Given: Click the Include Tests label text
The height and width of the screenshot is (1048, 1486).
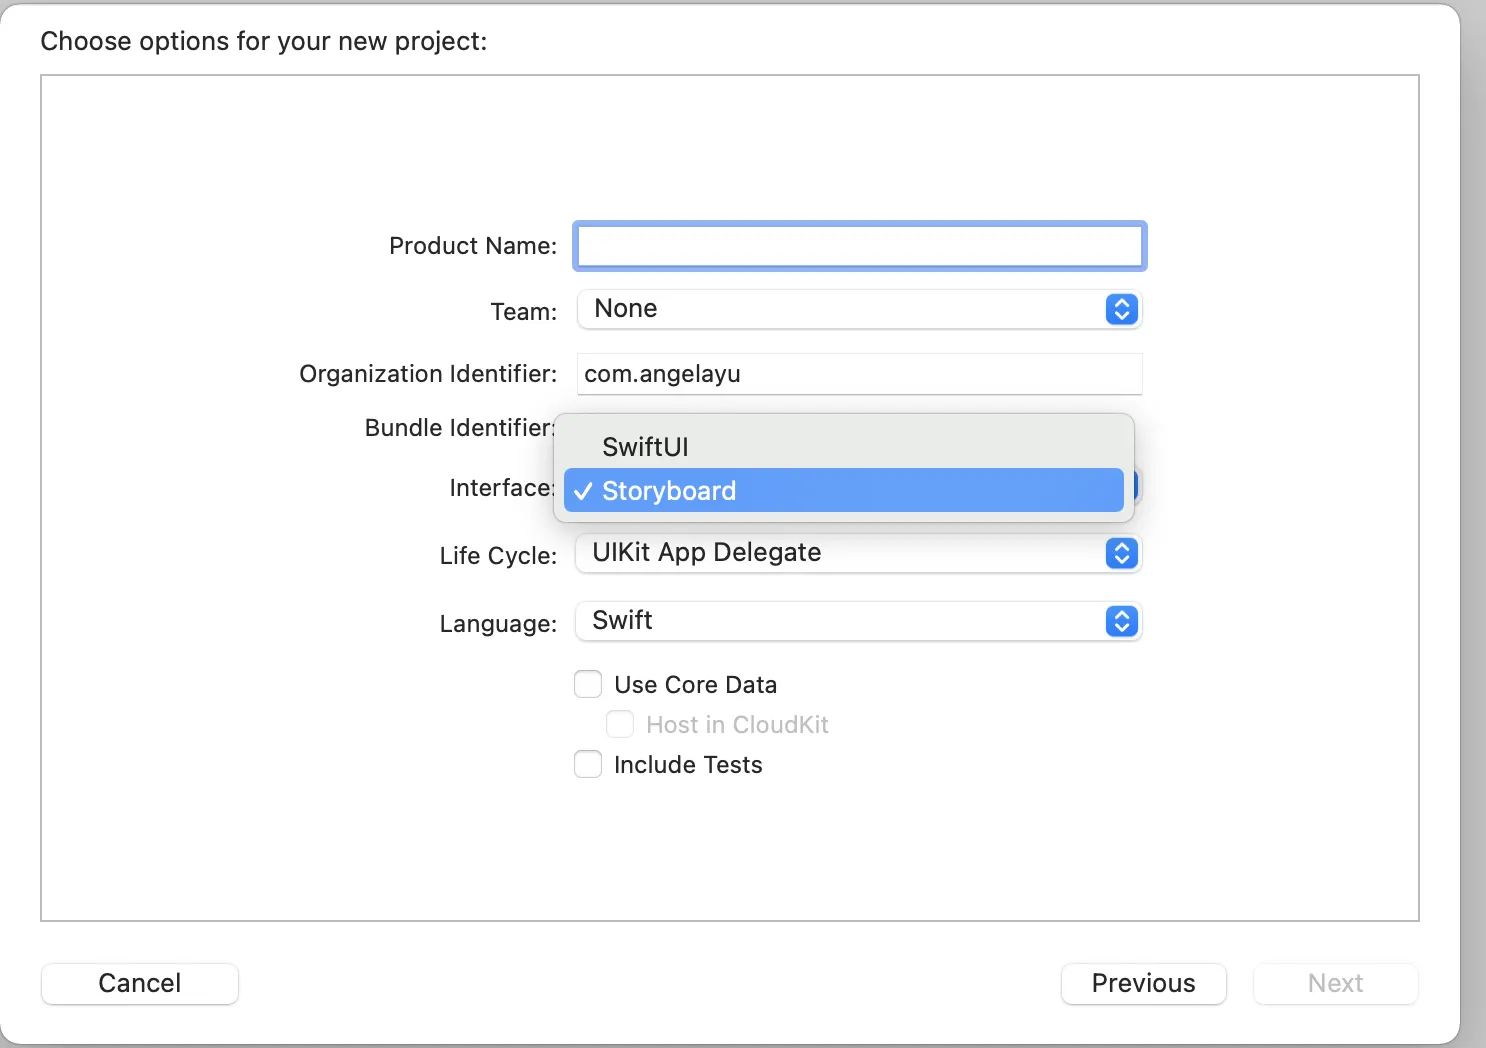Looking at the screenshot, I should (x=688, y=765).
